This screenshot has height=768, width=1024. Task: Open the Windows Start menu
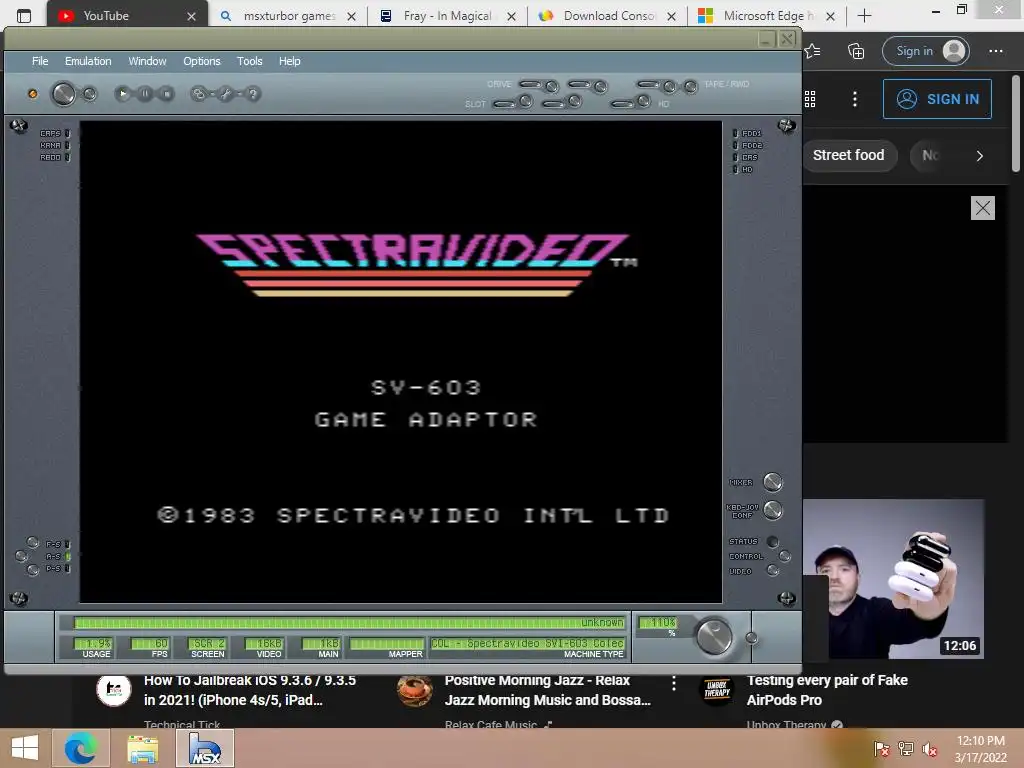click(x=25, y=748)
